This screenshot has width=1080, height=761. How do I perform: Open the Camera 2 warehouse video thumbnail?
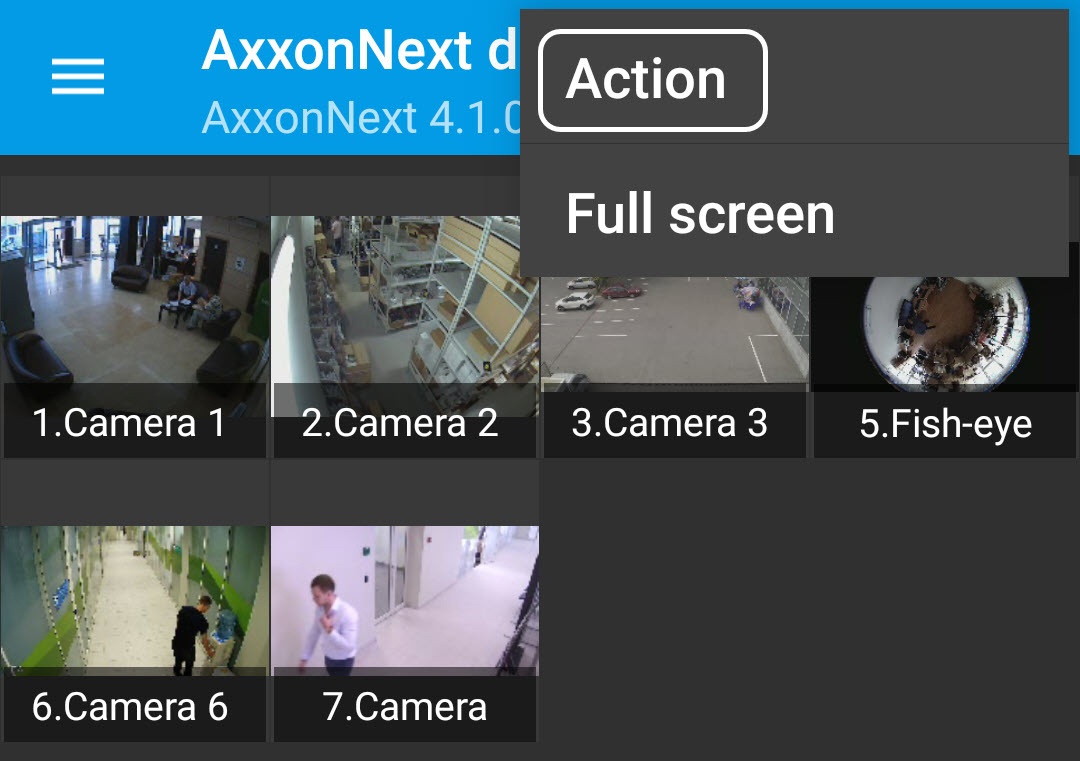coord(404,300)
